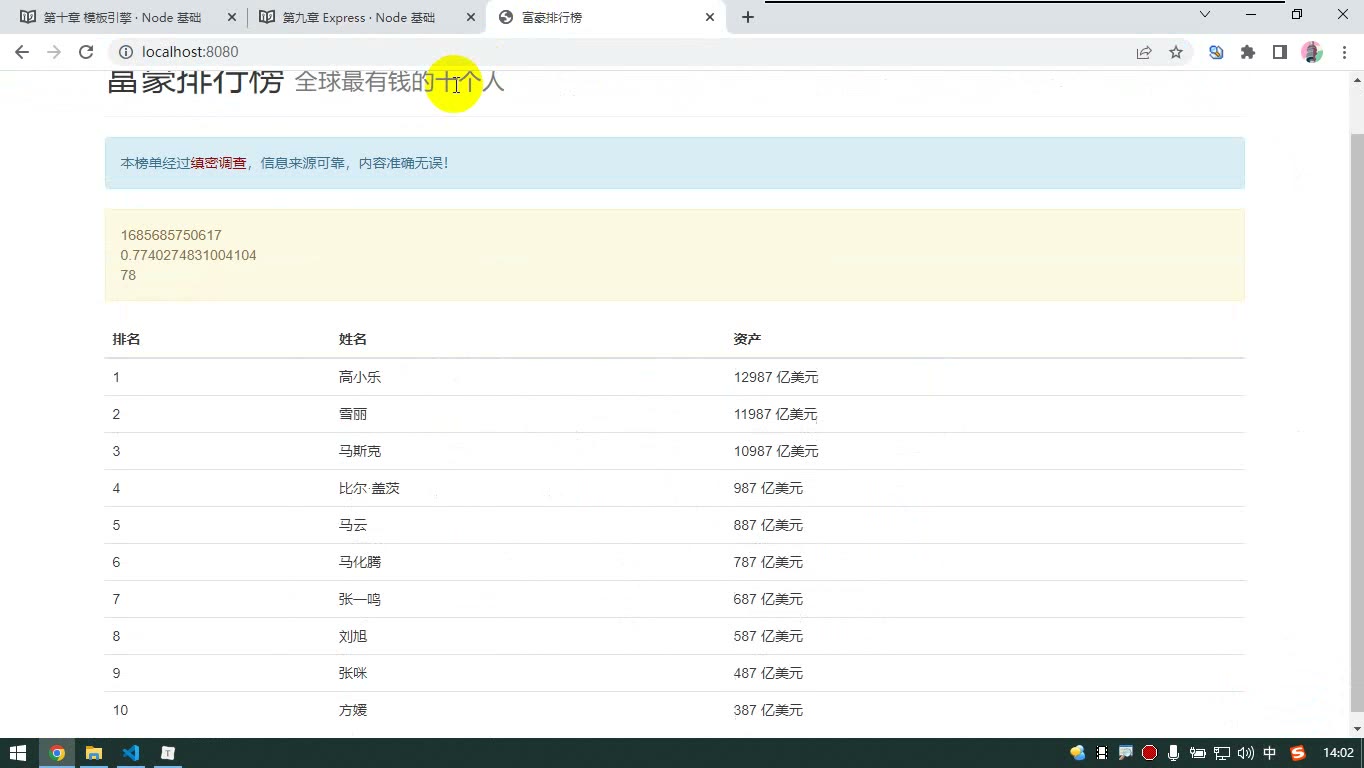Click the Sogou input method tray icon

(1298, 753)
